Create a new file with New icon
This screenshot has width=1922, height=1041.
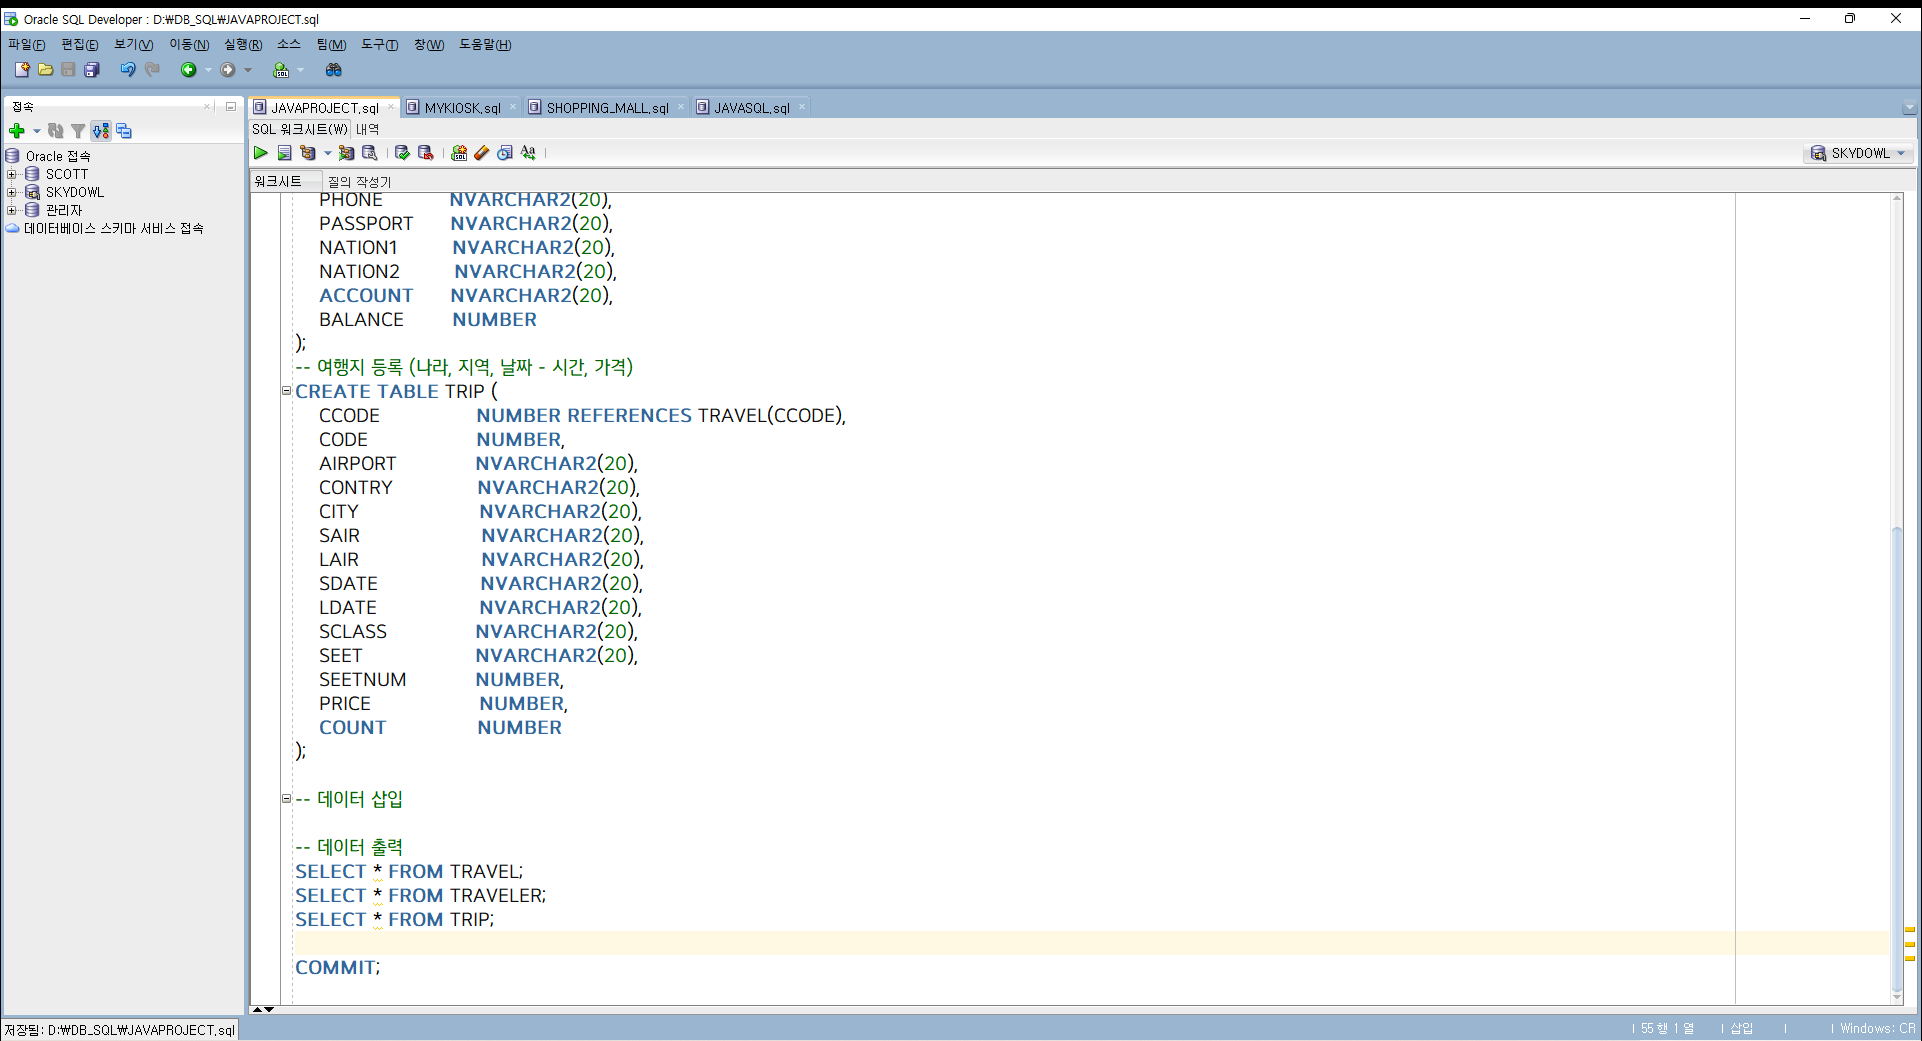(x=22, y=70)
